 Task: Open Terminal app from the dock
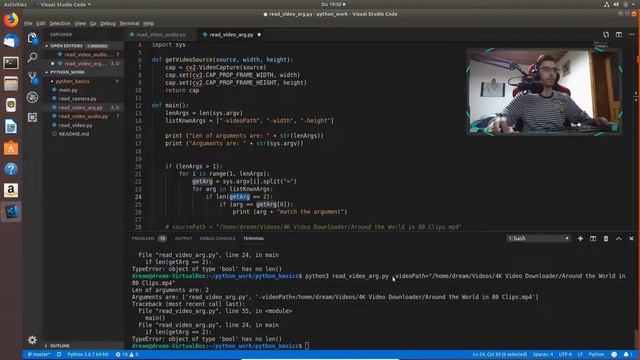tap(11, 62)
